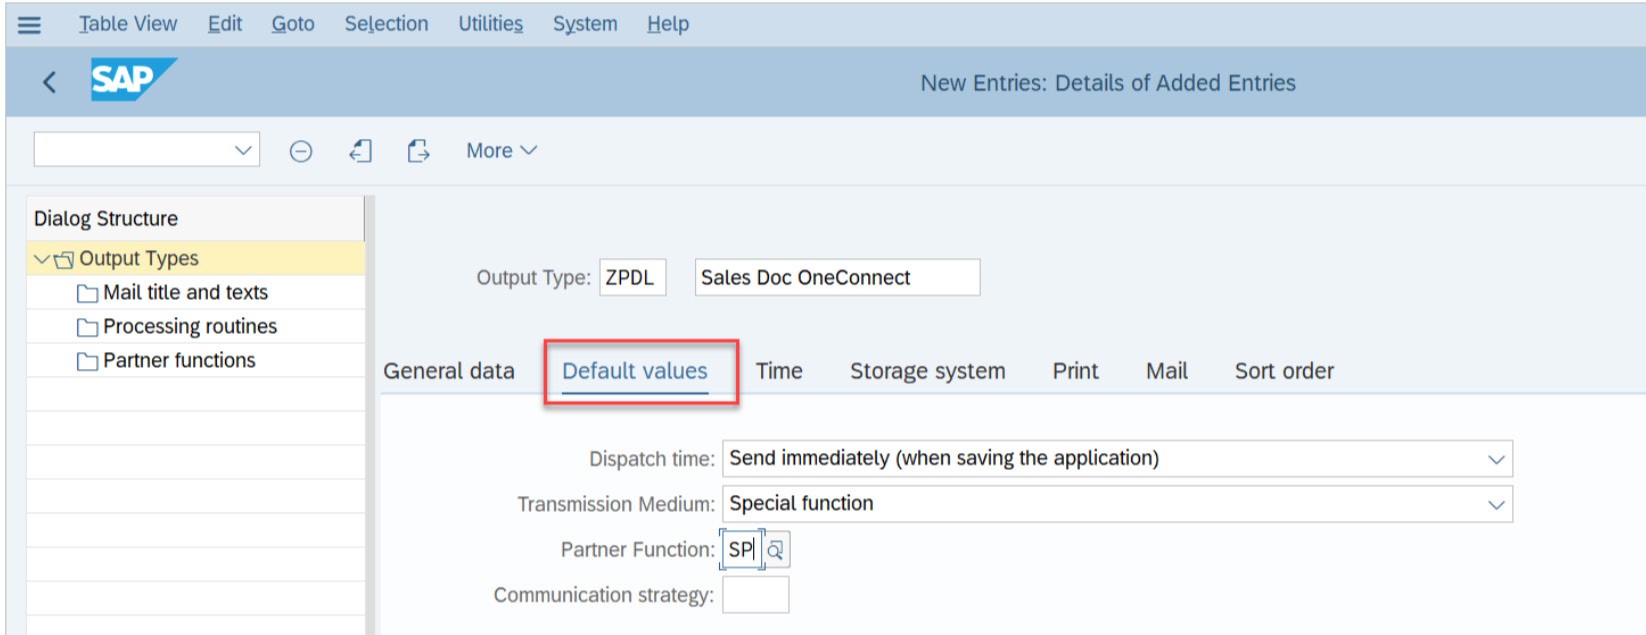Go to previous entry icon
The height and width of the screenshot is (635, 1646).
point(361,151)
